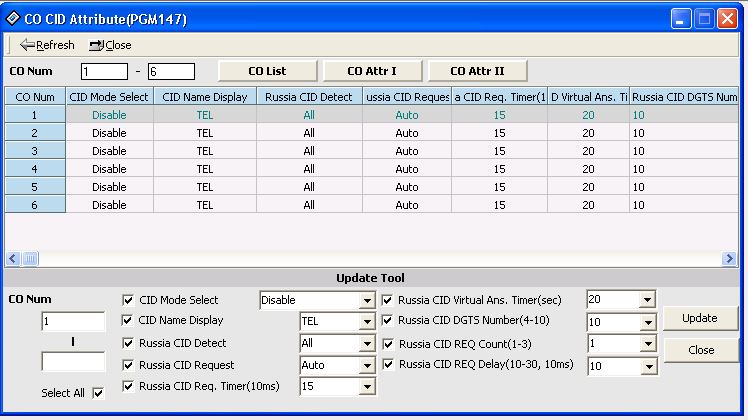Switch to CO Attr II page
The width and height of the screenshot is (748, 420).
tap(477, 71)
